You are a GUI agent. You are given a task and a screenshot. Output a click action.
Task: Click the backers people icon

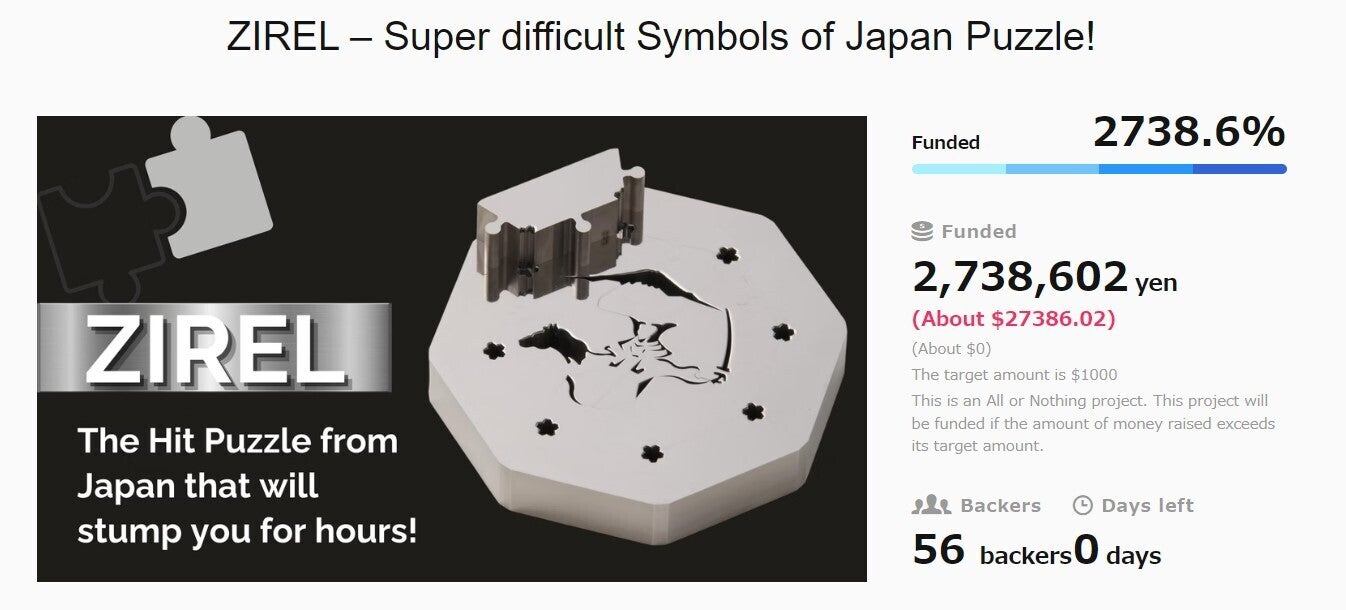point(930,505)
